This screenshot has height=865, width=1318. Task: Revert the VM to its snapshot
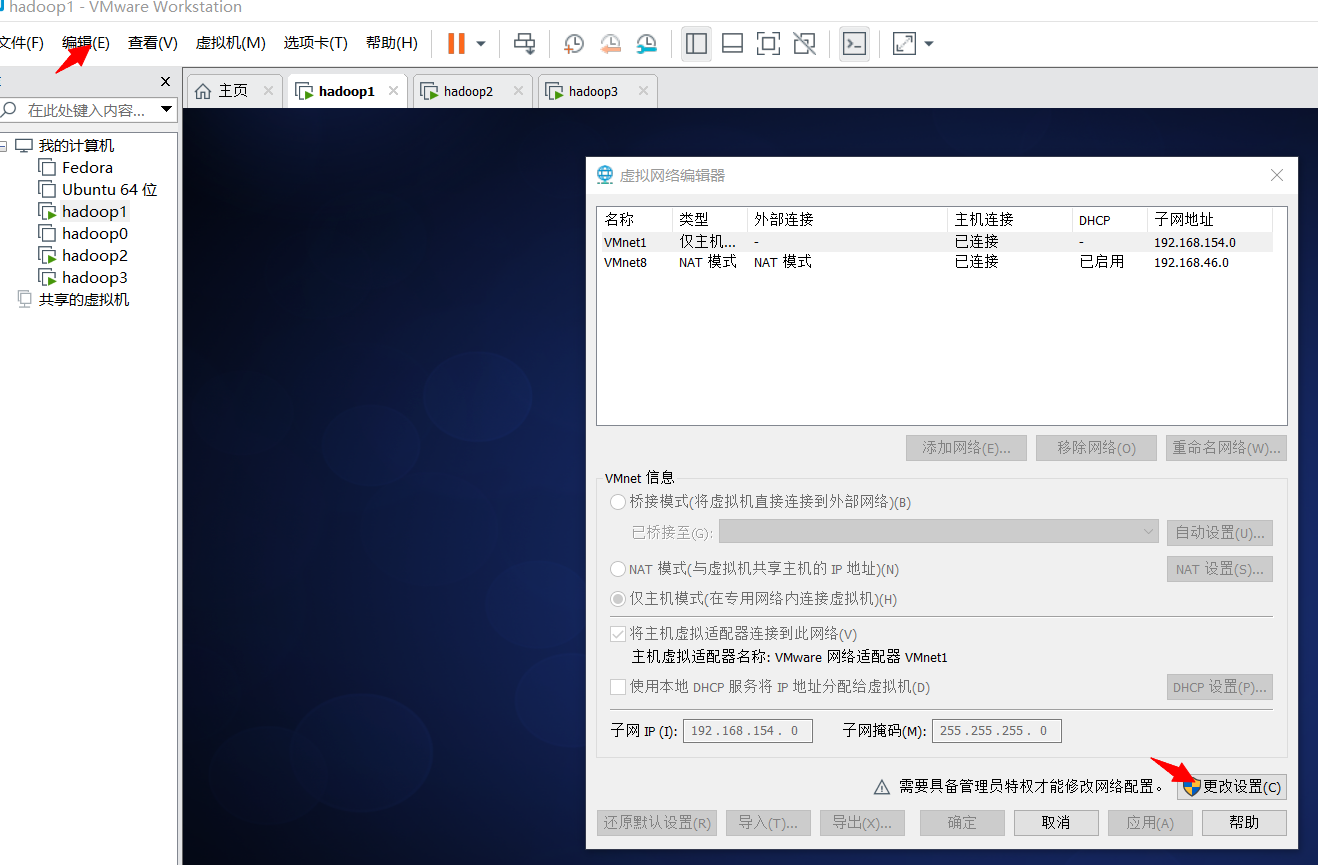coord(609,43)
